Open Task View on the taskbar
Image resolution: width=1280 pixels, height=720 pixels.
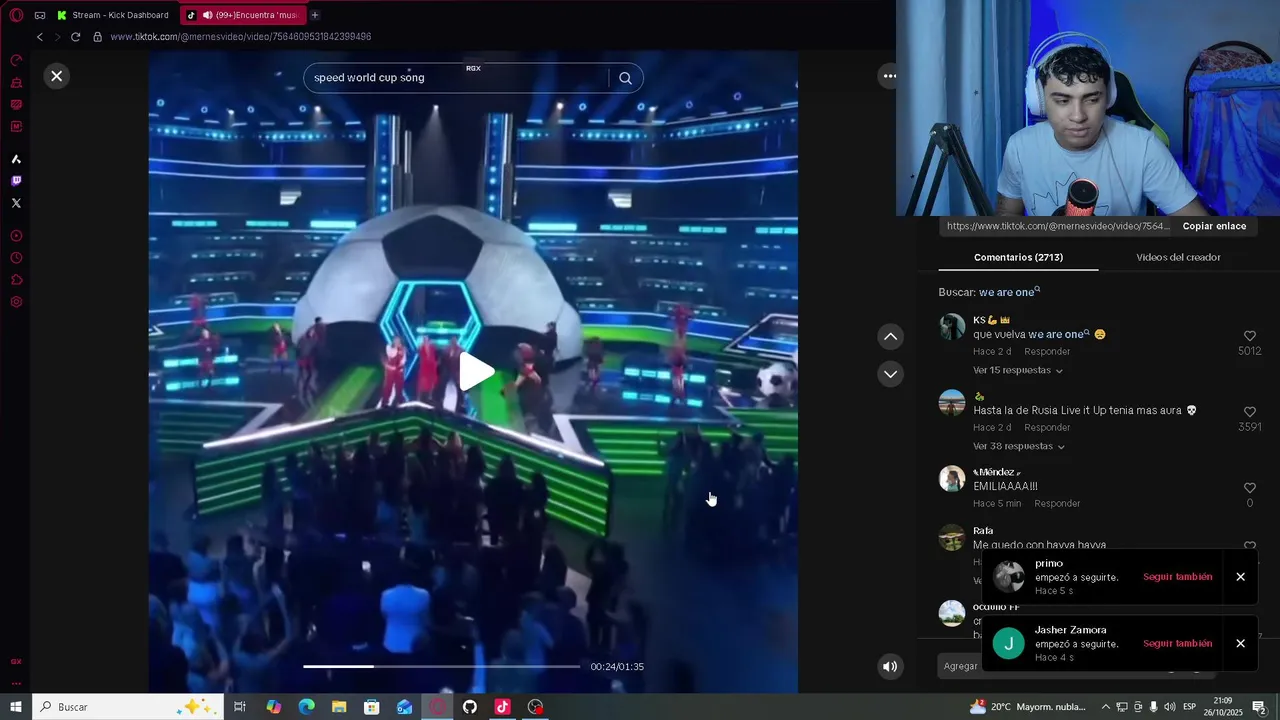pos(240,707)
